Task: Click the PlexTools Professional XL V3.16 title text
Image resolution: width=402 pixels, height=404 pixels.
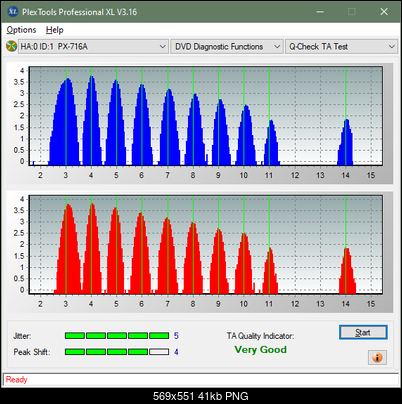Action: (79, 12)
